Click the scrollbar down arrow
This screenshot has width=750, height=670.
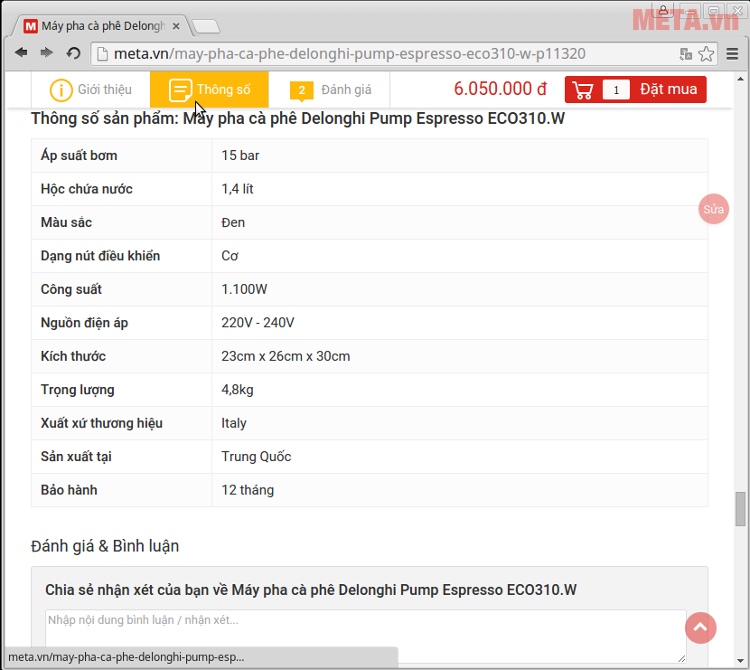pos(740,660)
